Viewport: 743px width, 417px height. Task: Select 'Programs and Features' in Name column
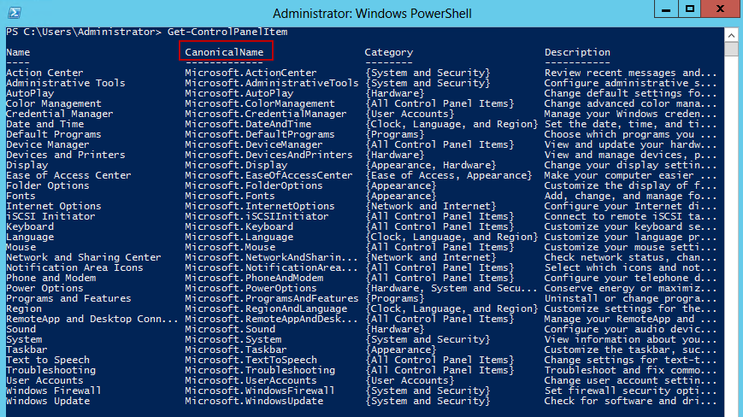tap(69, 299)
